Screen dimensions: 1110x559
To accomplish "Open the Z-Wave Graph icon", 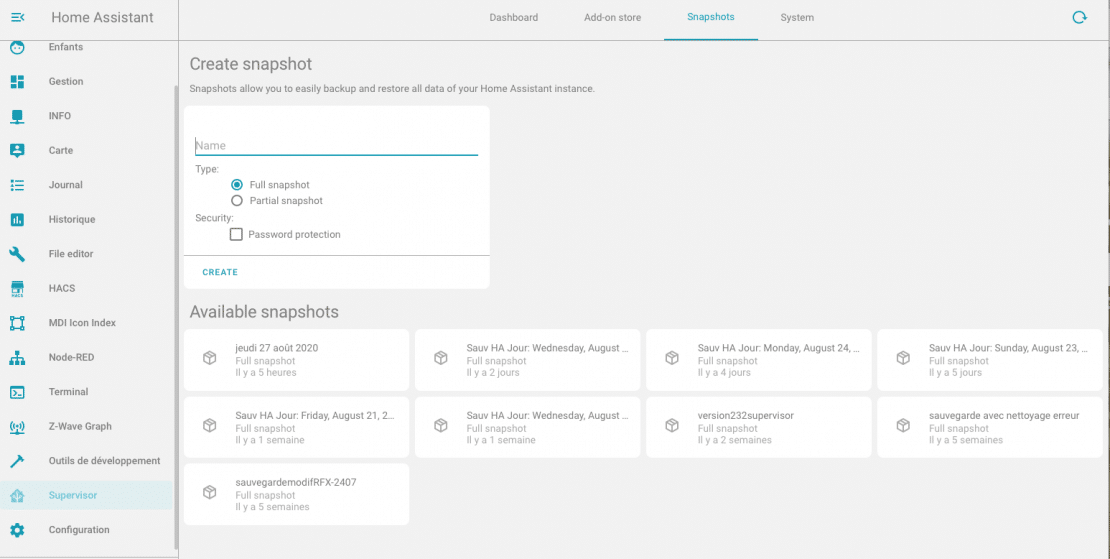I will tap(17, 427).
